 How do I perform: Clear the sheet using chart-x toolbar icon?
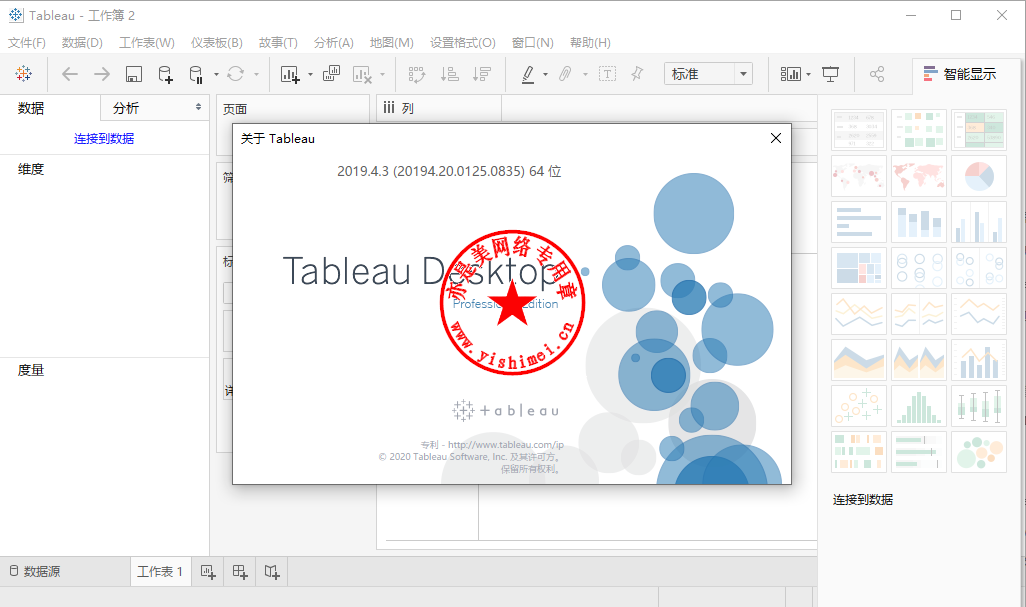pos(362,75)
